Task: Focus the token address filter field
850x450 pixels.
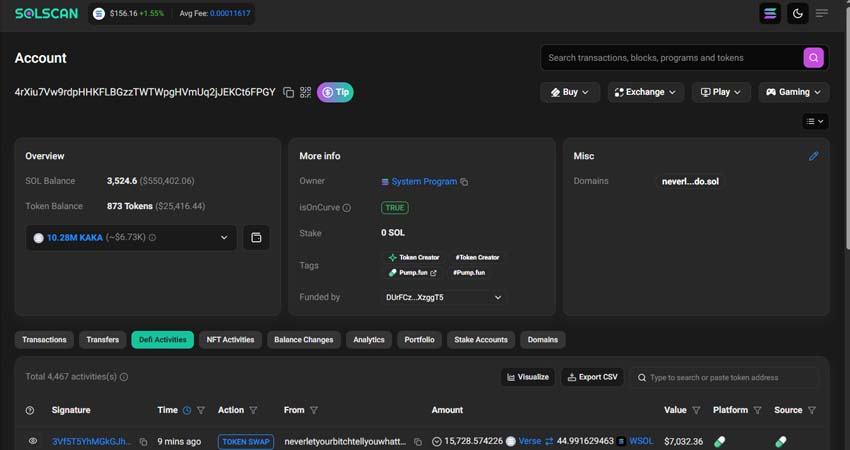Action: [730, 377]
